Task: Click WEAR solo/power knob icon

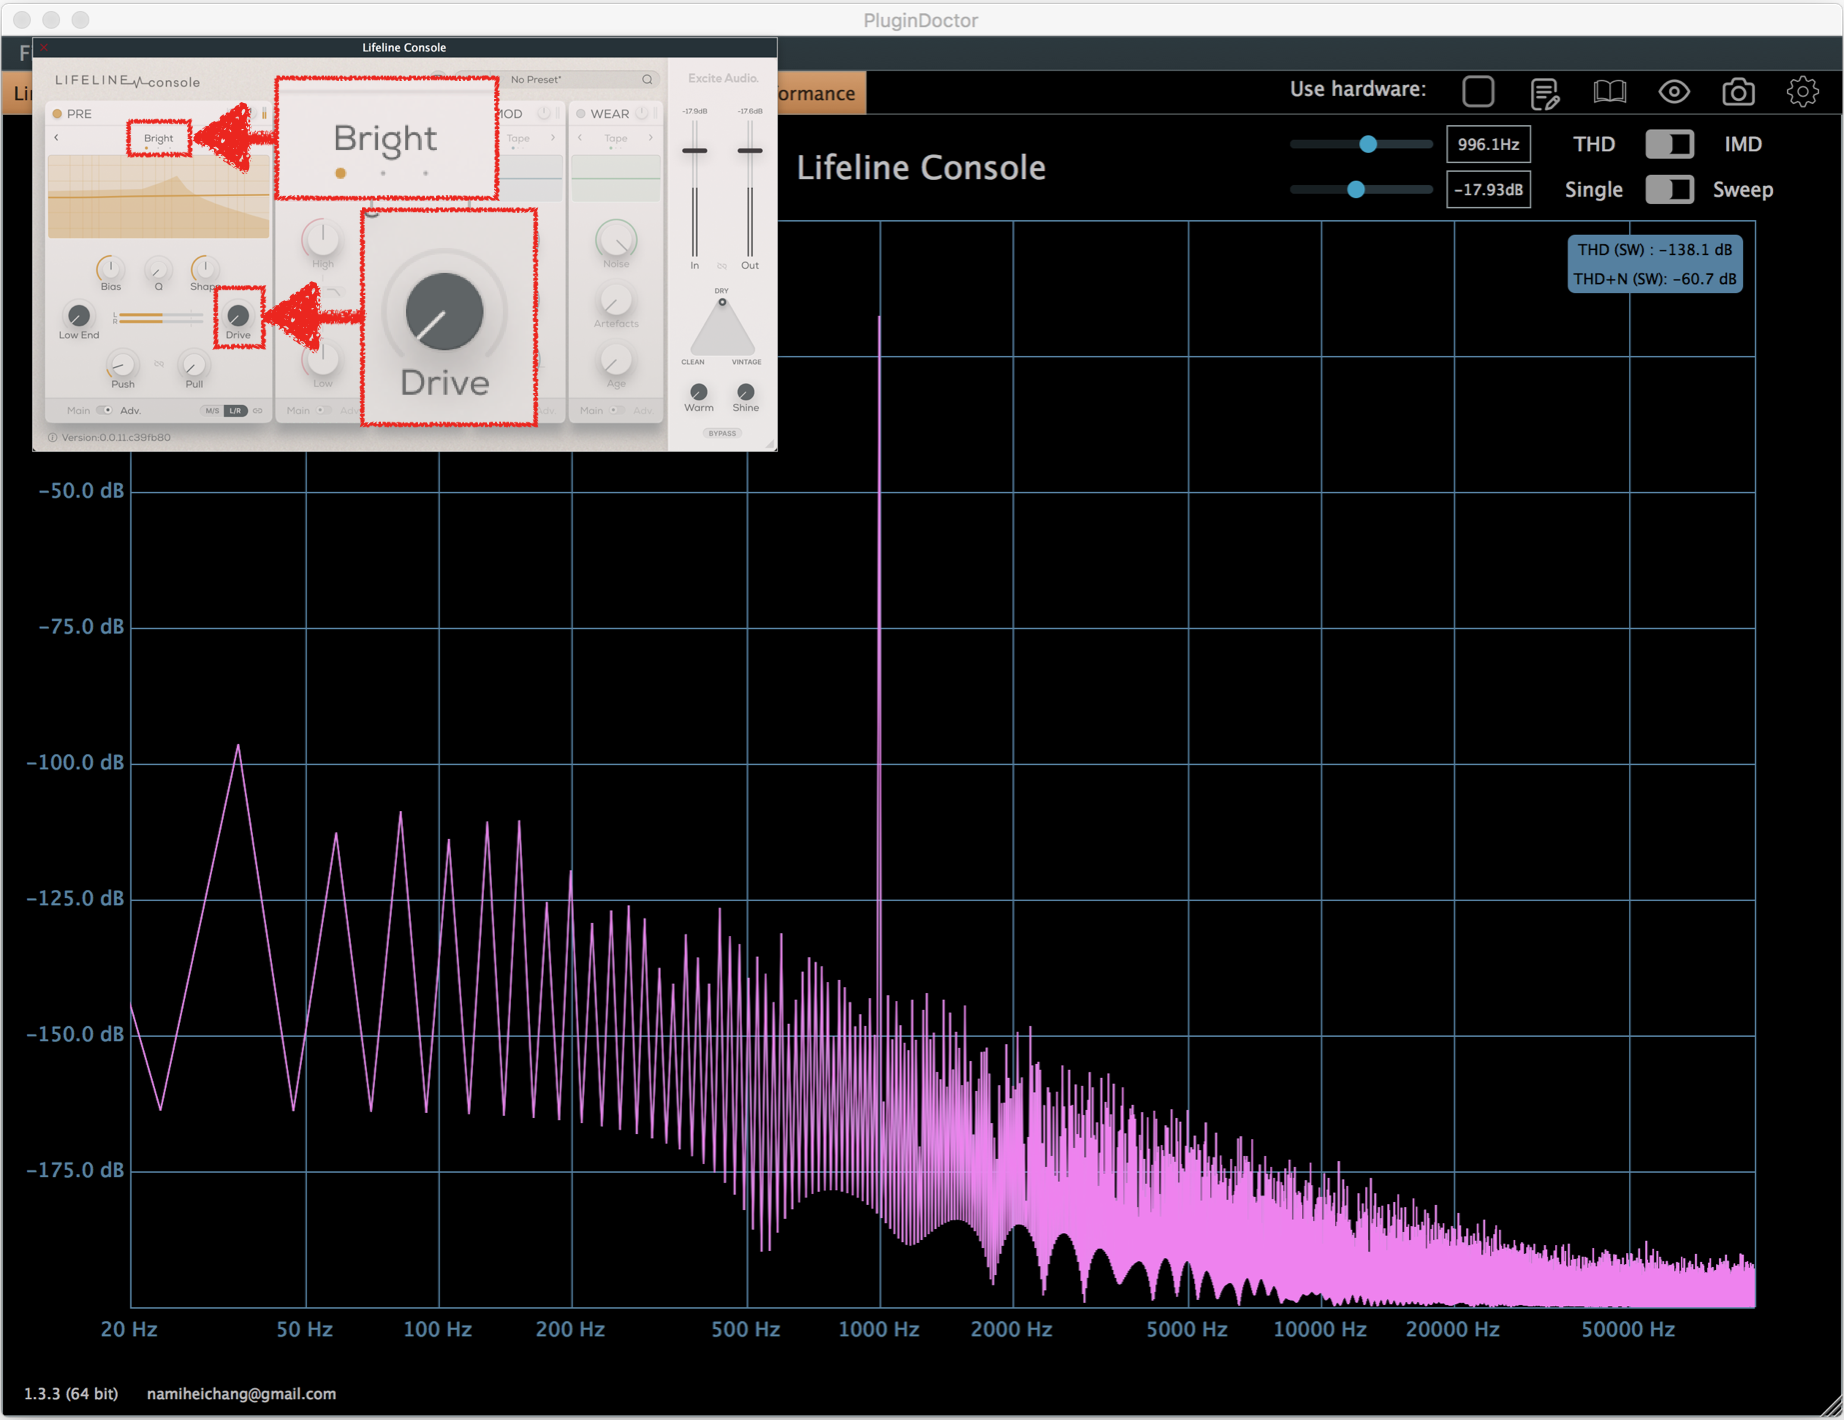Action: [642, 114]
